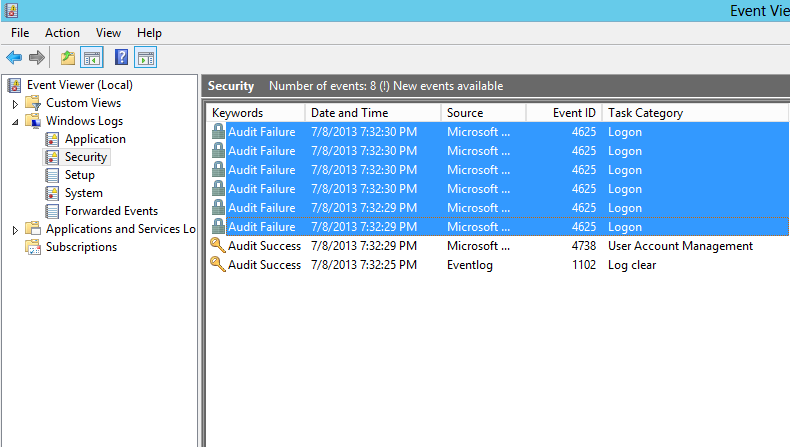Click the Forwarded Events log icon
This screenshot has height=447, width=790.
(52, 211)
